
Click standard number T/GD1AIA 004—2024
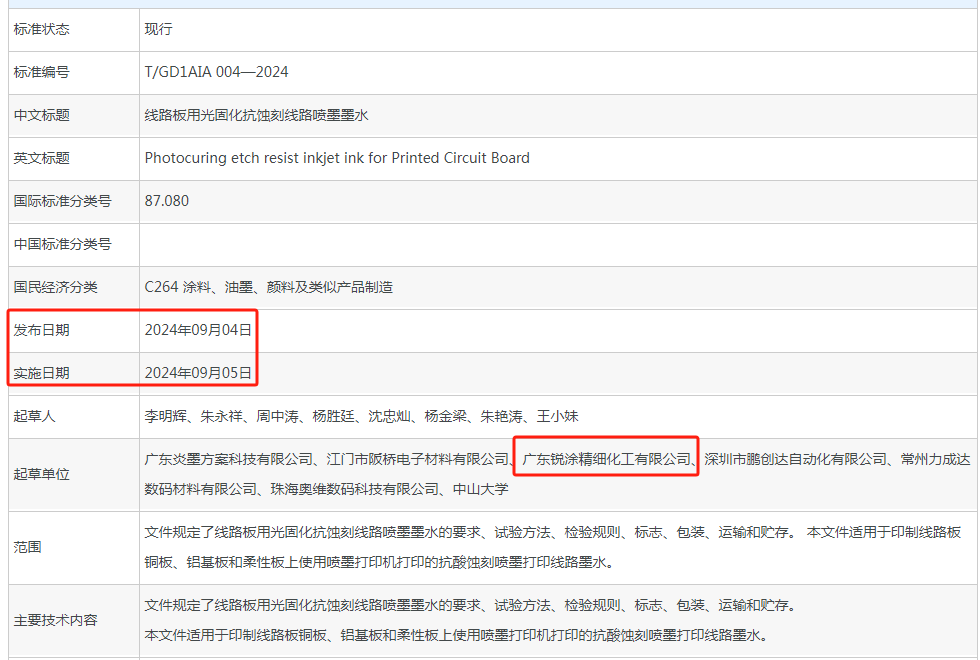tap(216, 72)
